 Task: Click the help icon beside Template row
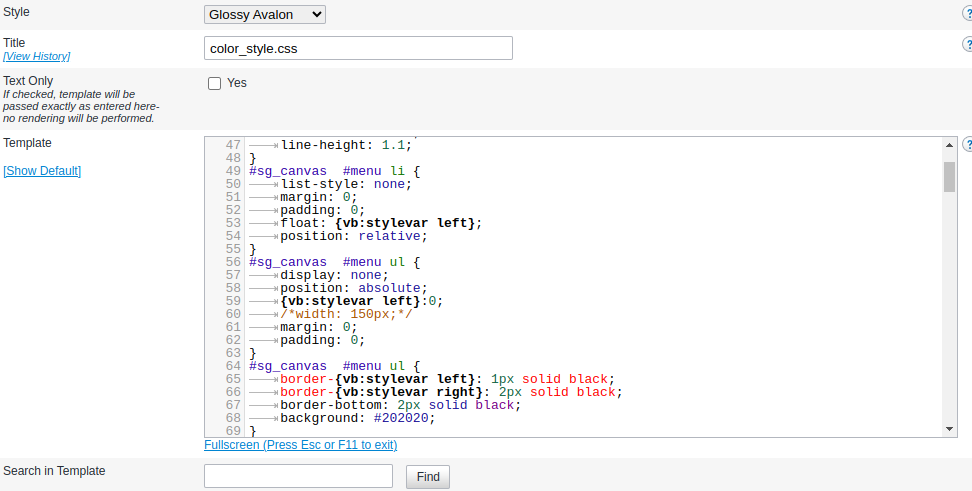tap(967, 144)
